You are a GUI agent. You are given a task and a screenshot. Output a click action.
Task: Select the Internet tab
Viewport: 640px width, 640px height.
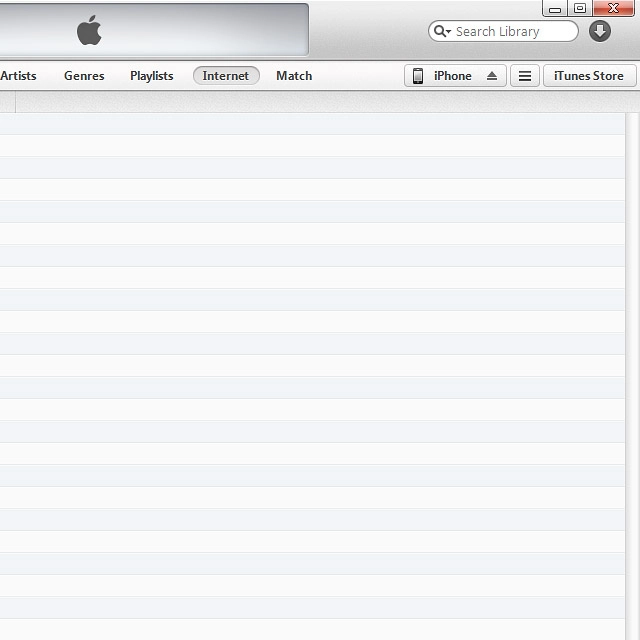click(x=226, y=76)
